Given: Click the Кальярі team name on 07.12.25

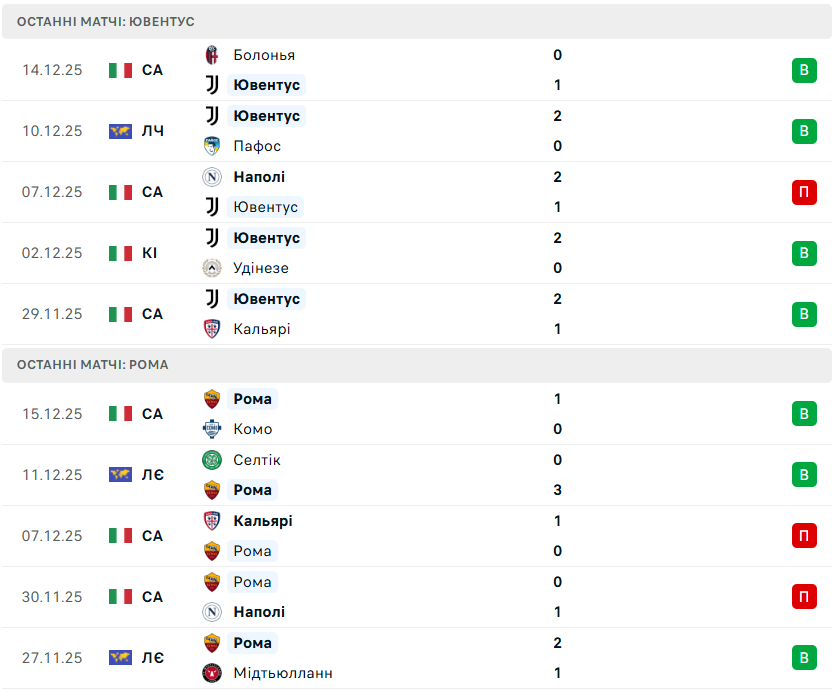Looking at the screenshot, I should (x=263, y=521).
